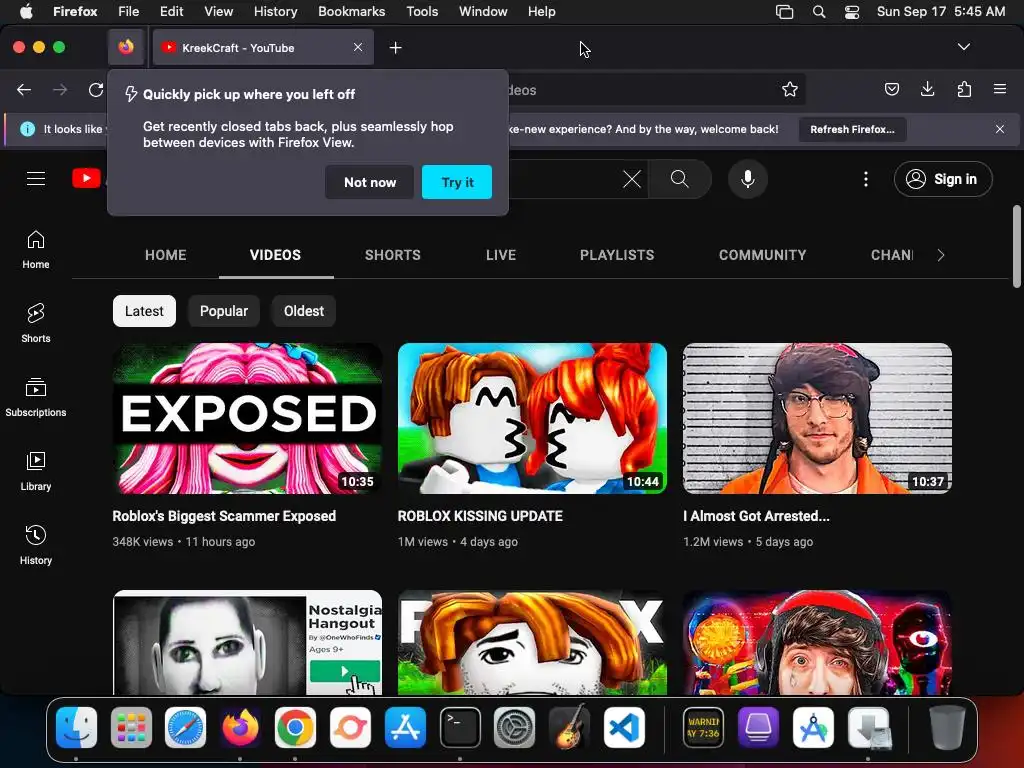Switch to the HOME channel tab
This screenshot has height=768, width=1024.
pyautogui.click(x=166, y=255)
